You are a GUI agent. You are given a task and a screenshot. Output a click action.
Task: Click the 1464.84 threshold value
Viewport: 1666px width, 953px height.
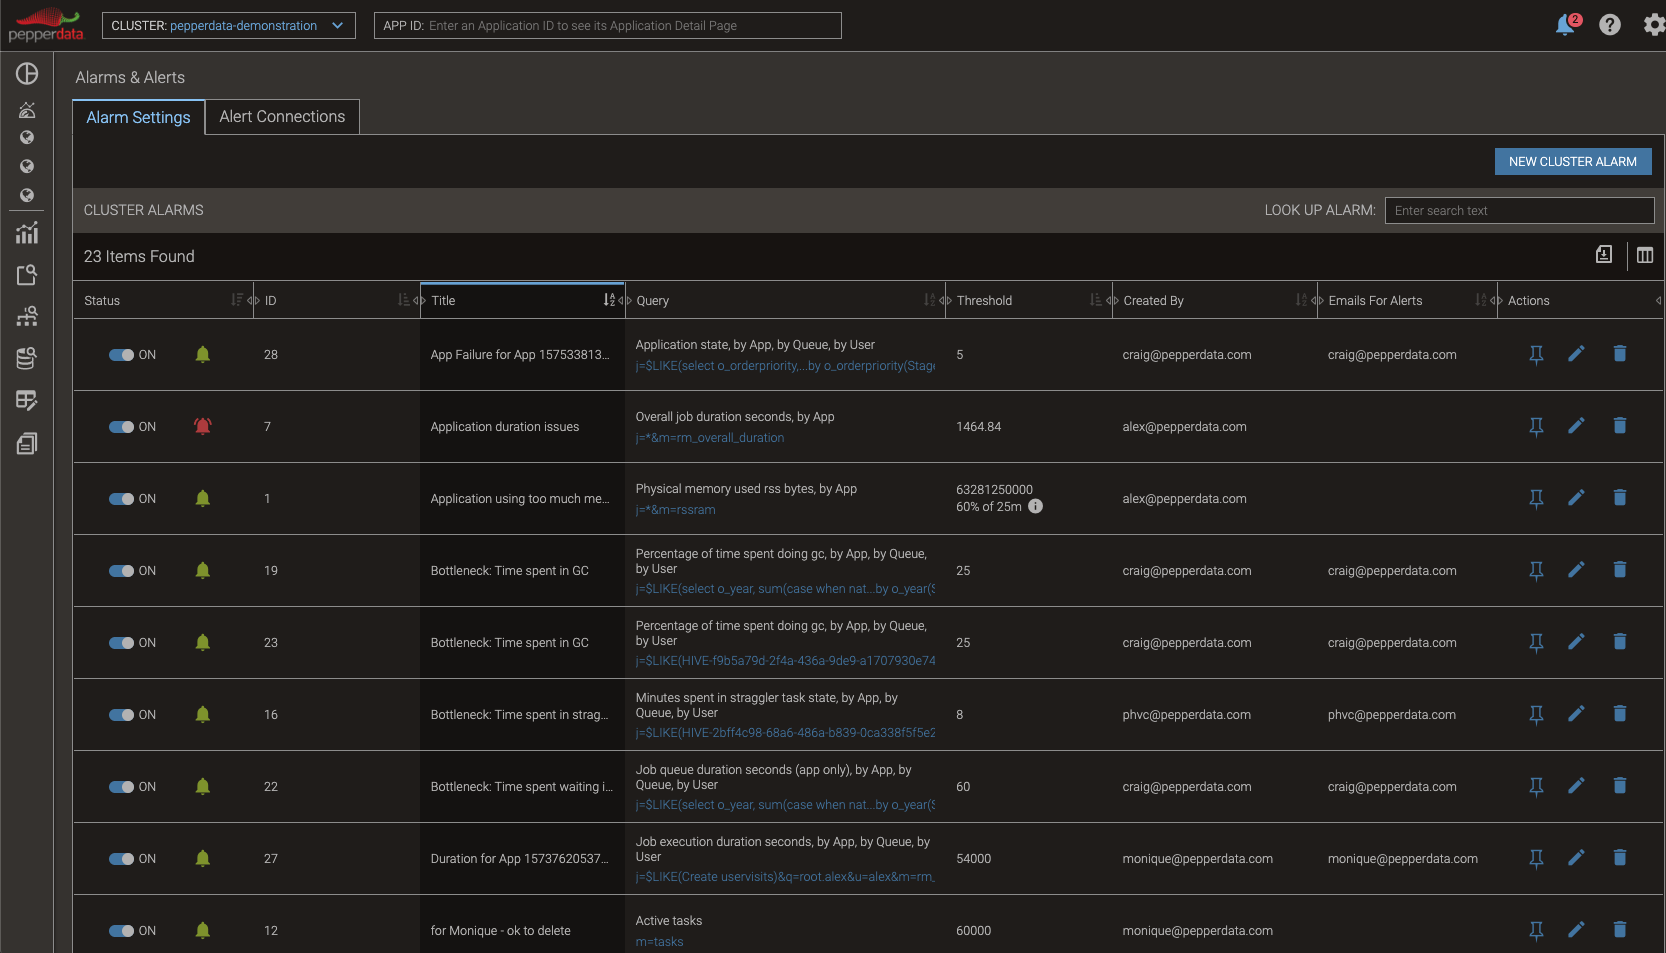[979, 427]
